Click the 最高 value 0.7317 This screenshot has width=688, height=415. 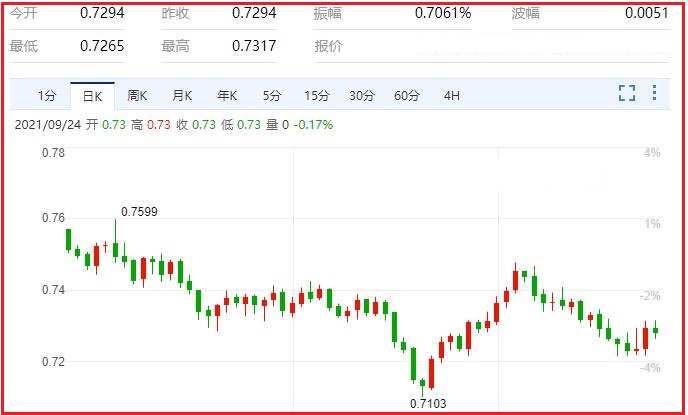tap(254, 46)
